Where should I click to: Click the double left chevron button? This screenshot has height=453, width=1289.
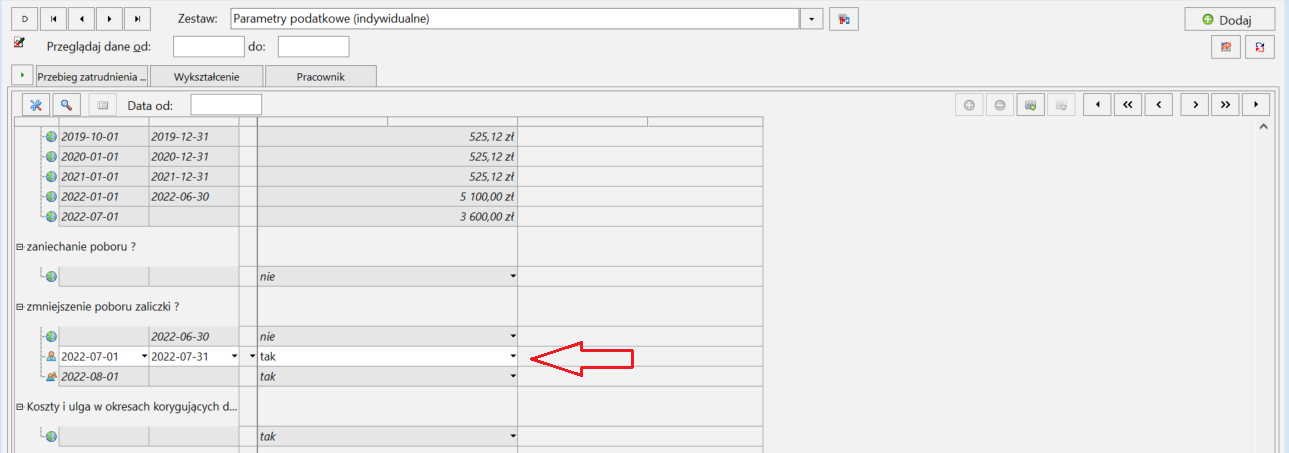pyautogui.click(x=1127, y=104)
